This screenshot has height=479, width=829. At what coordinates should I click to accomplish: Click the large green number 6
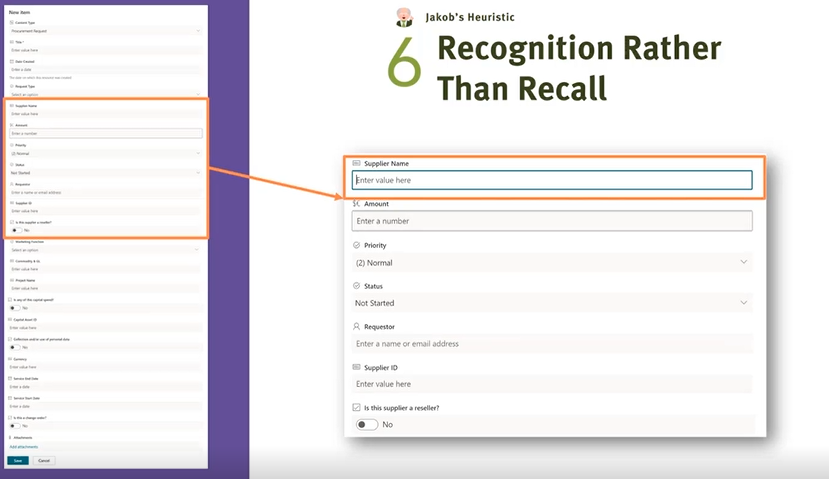[x=404, y=62]
